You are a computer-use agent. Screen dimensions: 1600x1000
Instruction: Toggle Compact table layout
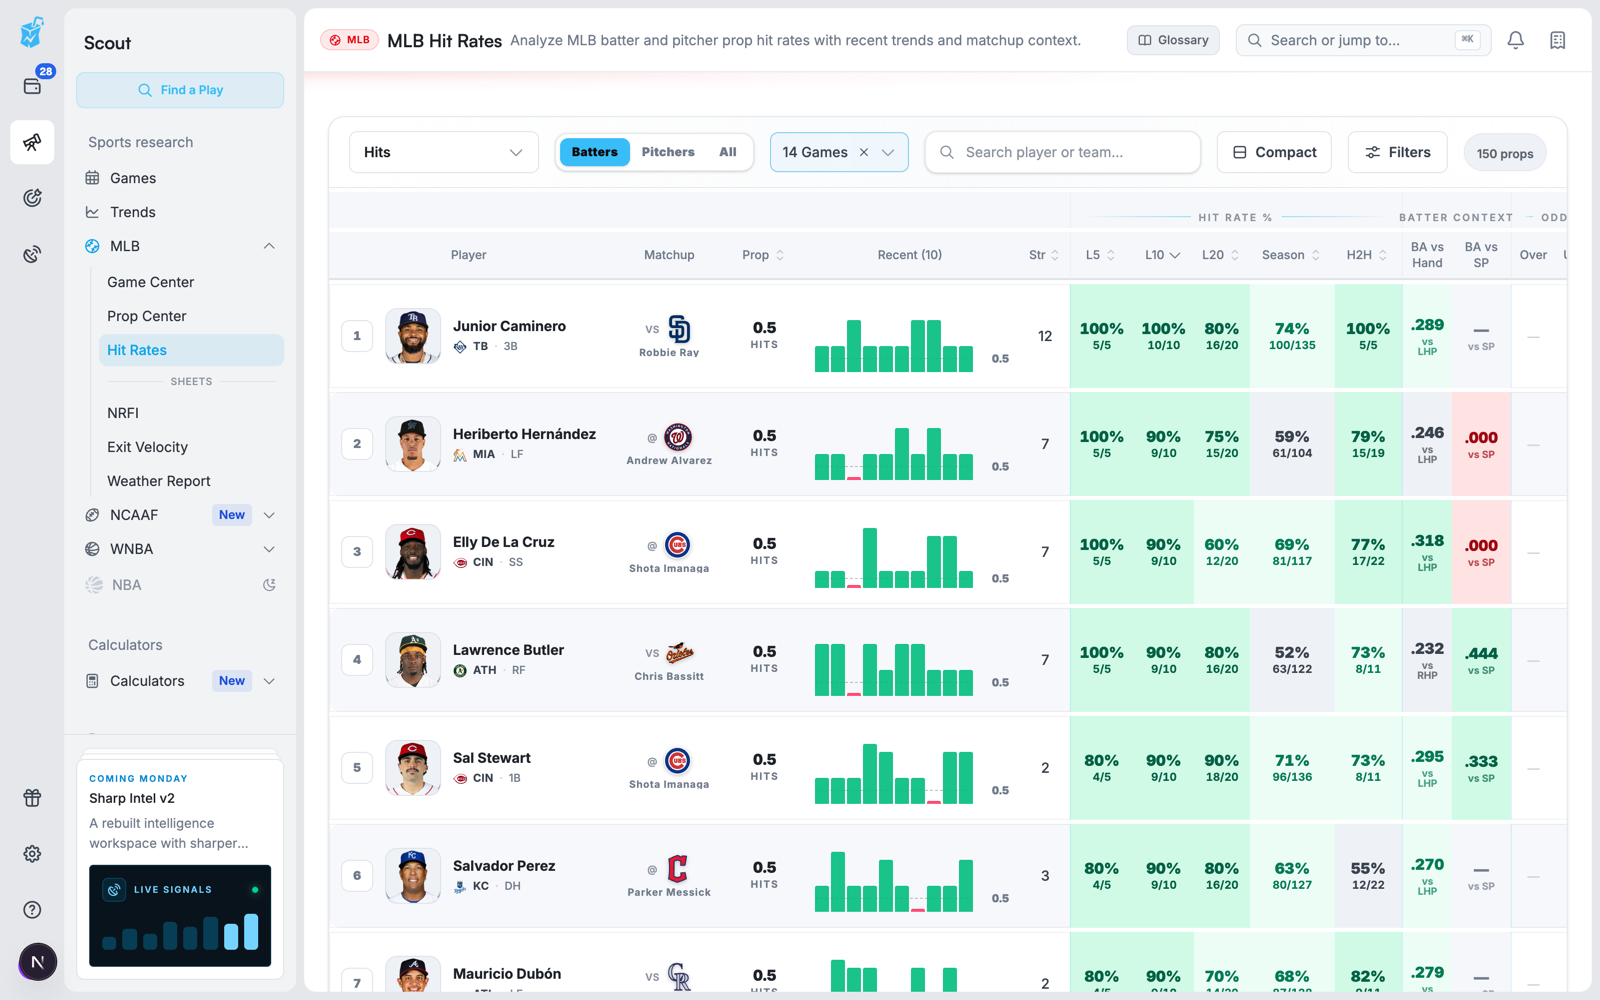[1274, 152]
